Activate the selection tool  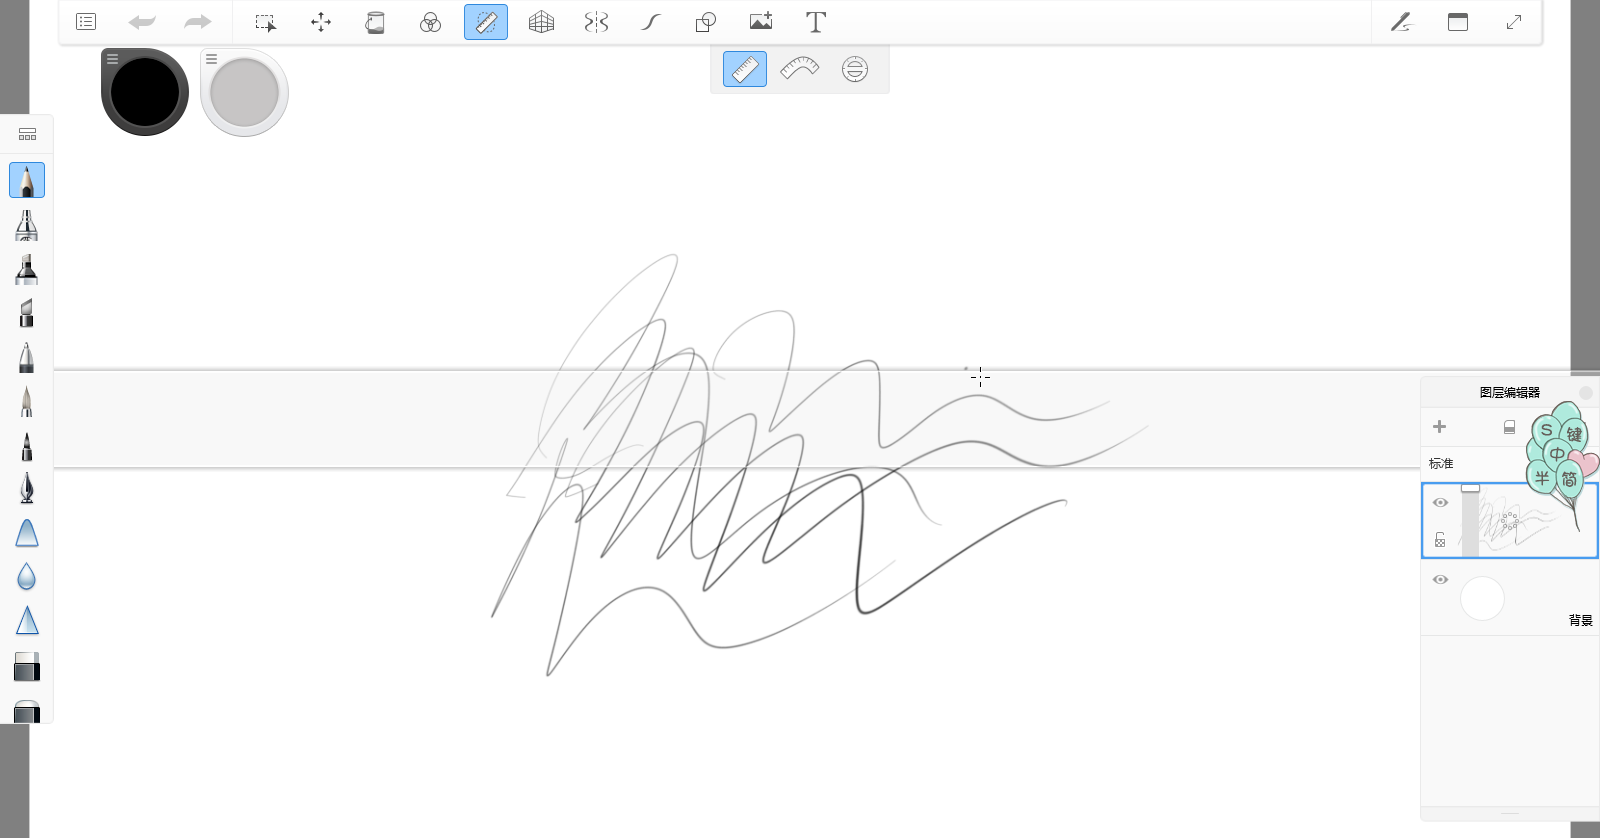265,22
